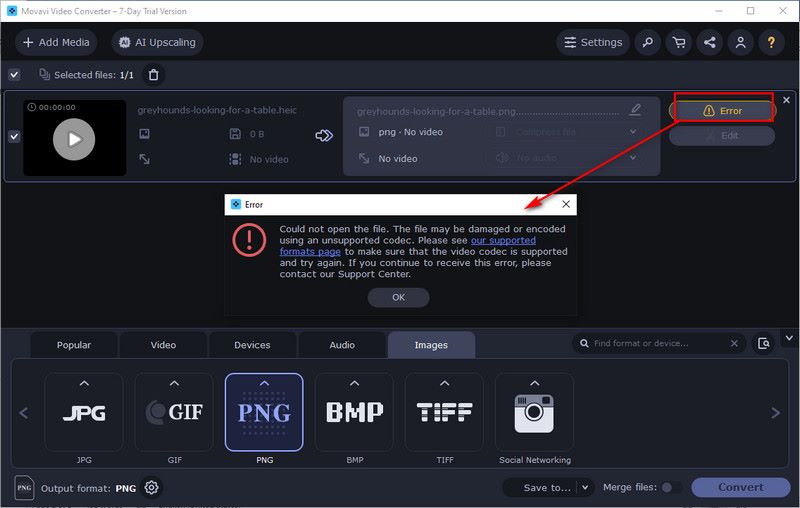Select the Social Networking preset
The height and width of the screenshot is (508, 800).
pos(534,412)
